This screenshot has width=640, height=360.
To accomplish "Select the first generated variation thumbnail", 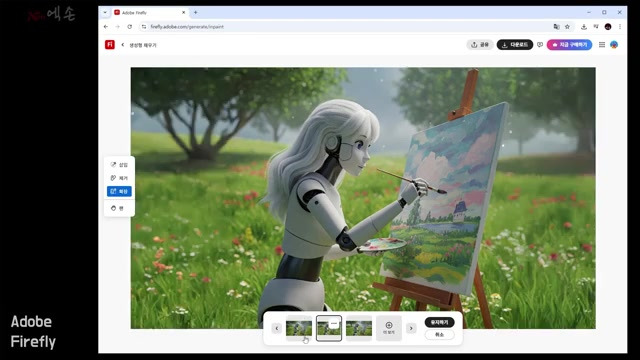I will (299, 328).
